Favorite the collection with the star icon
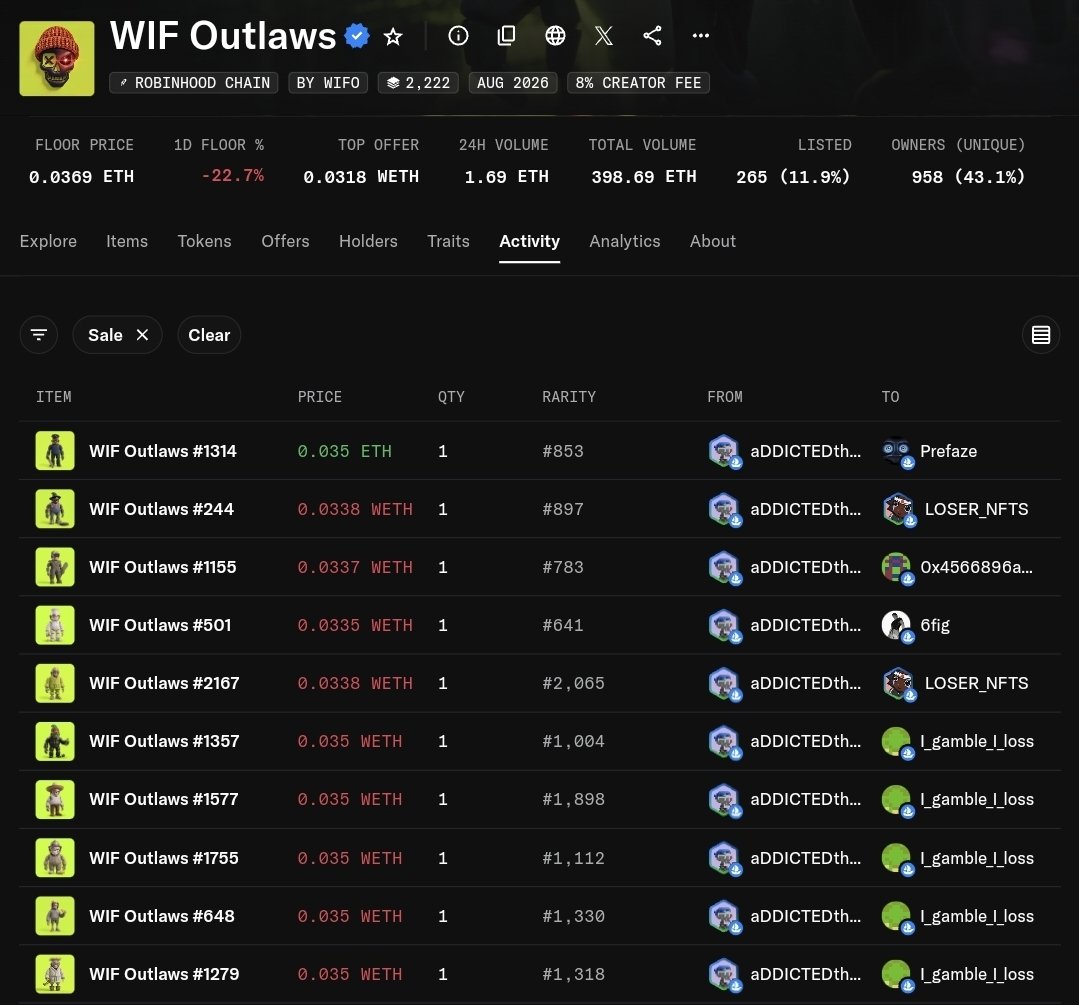 click(x=393, y=36)
